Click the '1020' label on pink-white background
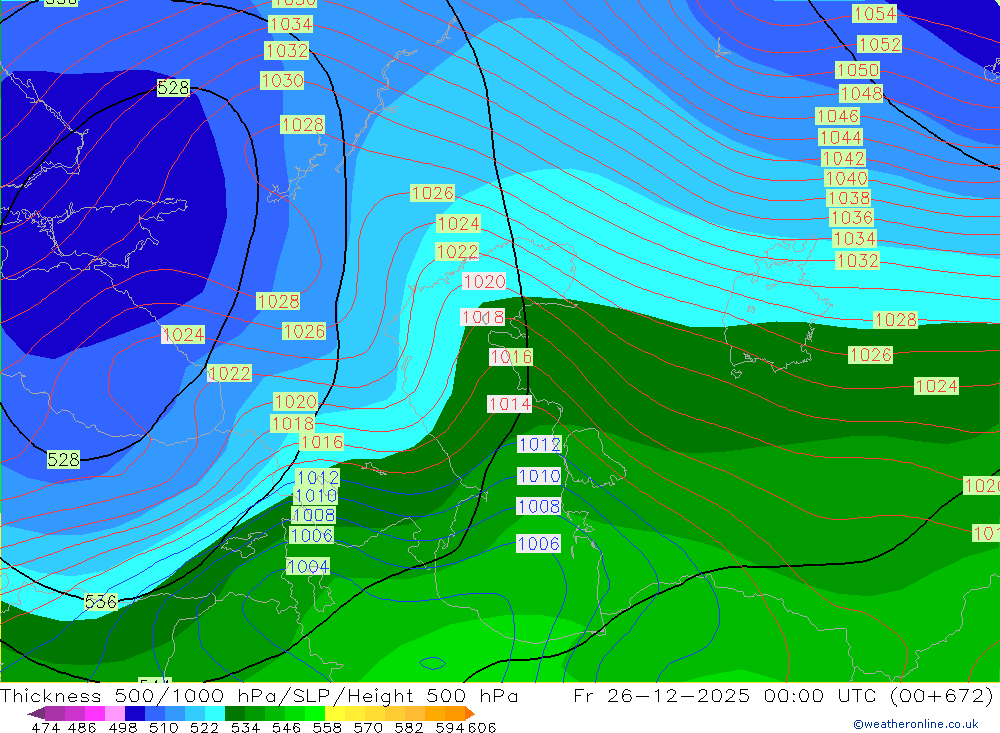Image resolution: width=1000 pixels, height=733 pixels. pyautogui.click(x=484, y=281)
